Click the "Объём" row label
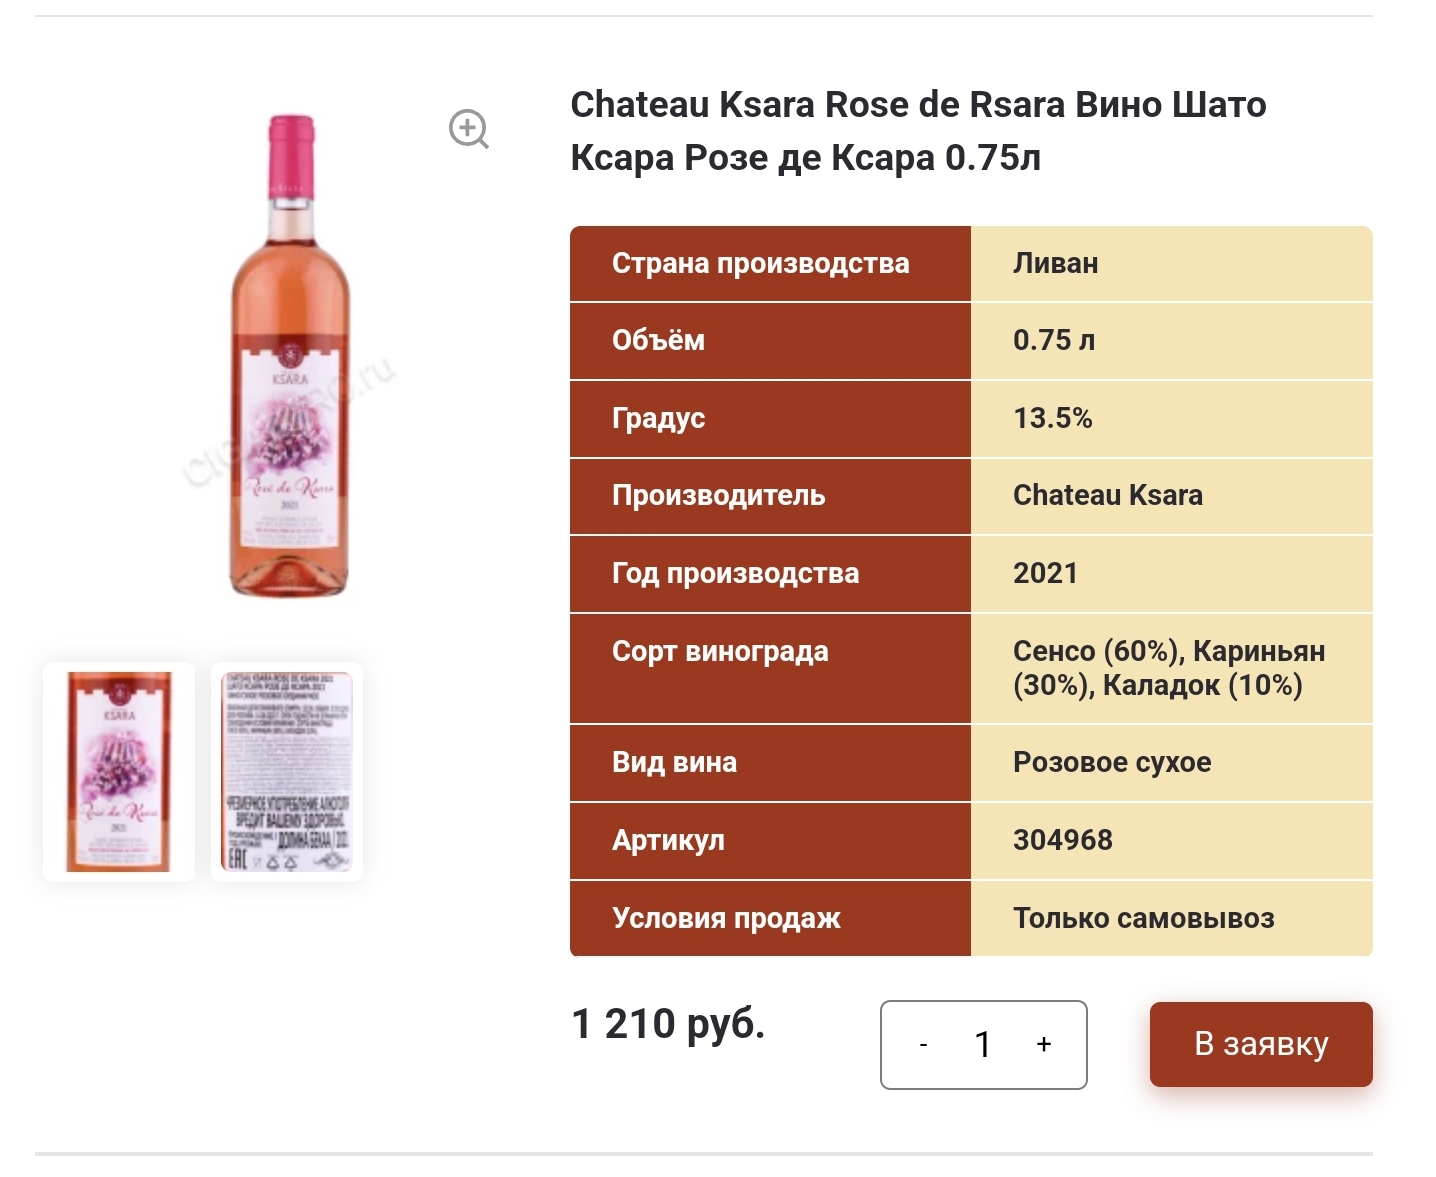The width and height of the screenshot is (1436, 1177). pyautogui.click(x=658, y=341)
